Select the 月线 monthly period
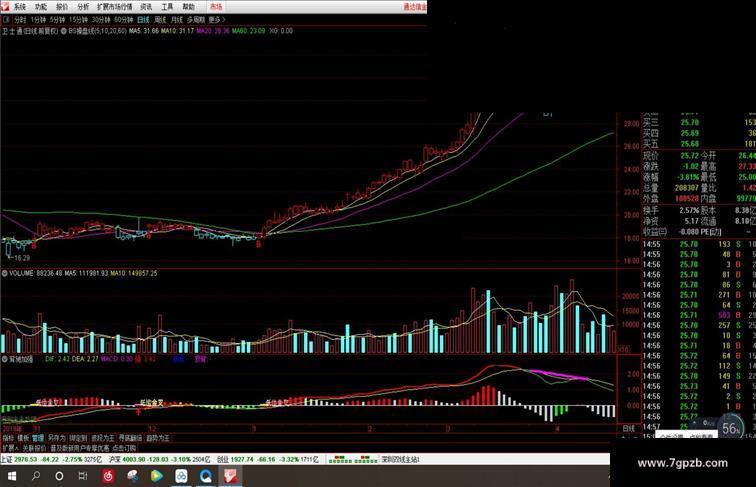The width and height of the screenshot is (756, 487). pyautogui.click(x=177, y=20)
